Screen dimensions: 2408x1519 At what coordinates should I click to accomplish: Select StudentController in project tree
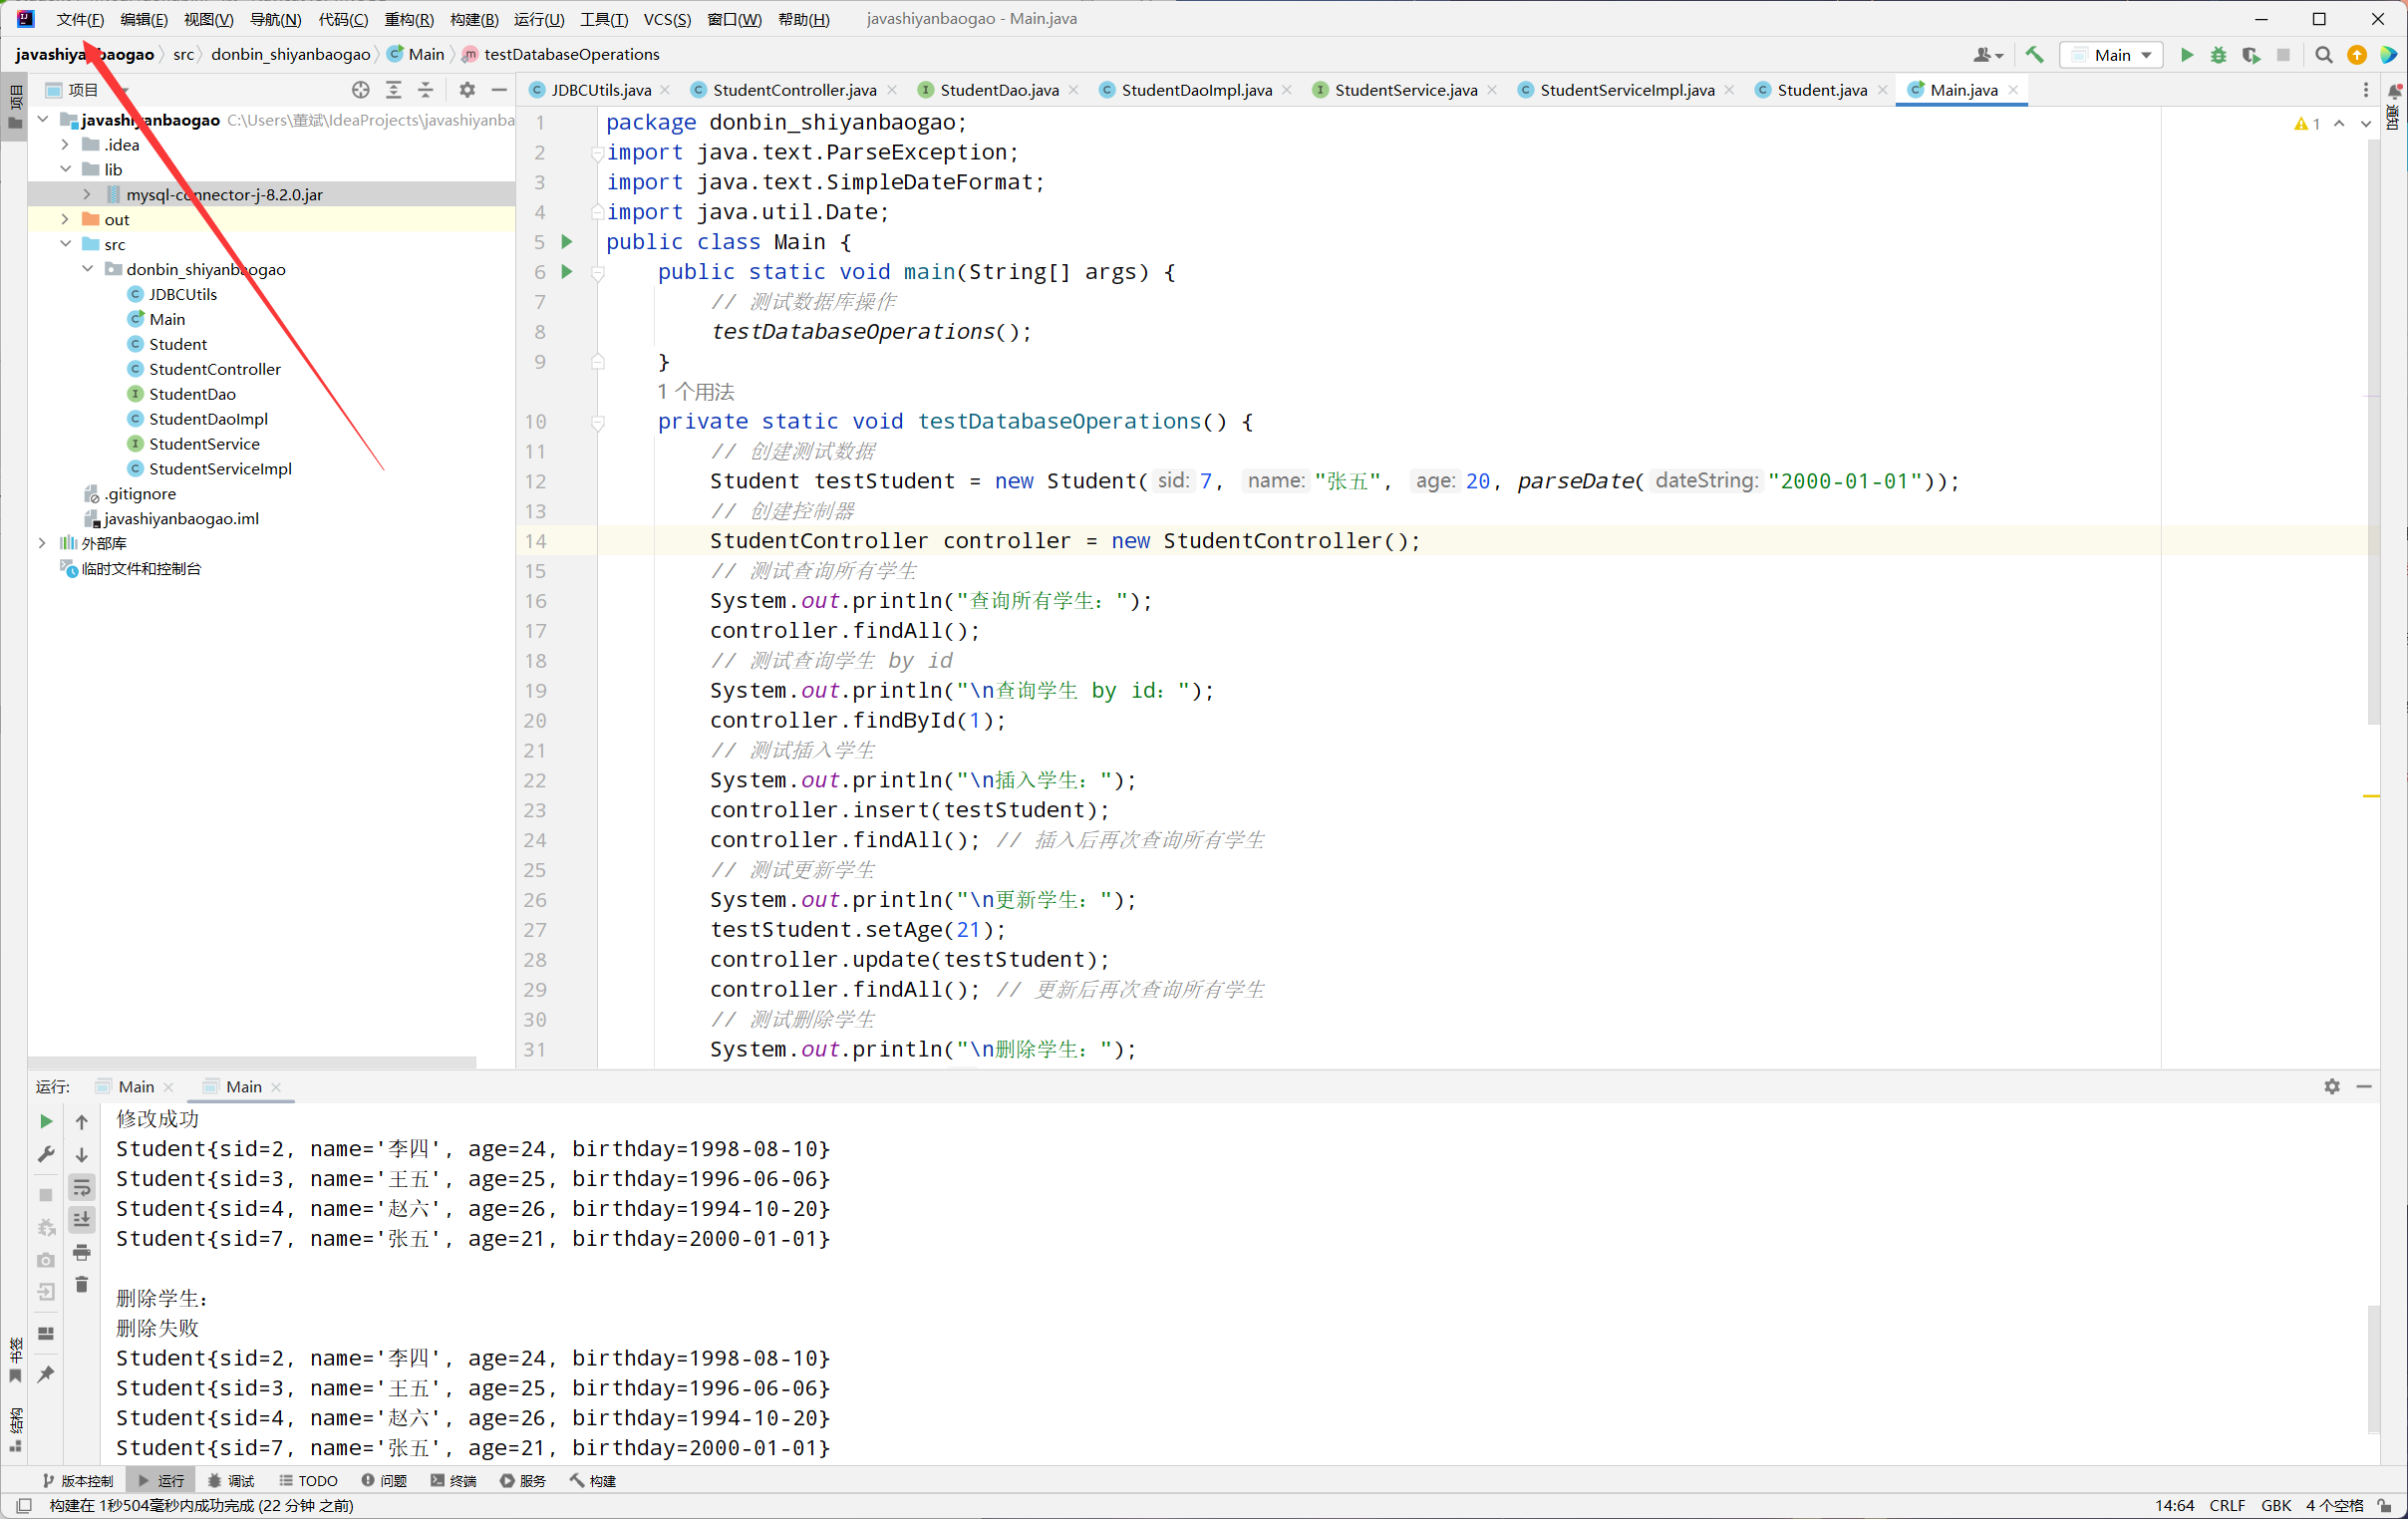click(x=215, y=369)
